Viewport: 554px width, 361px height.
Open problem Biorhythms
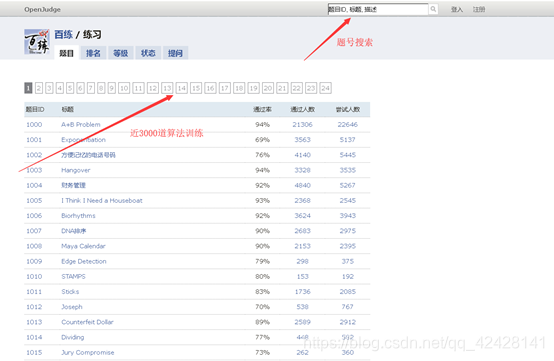click(x=78, y=216)
